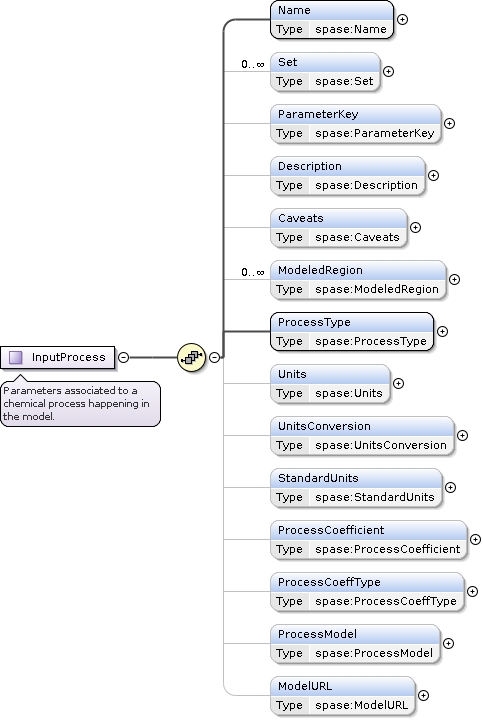
Task: Expand the Units plus icon
Action: pyautogui.click(x=398, y=383)
